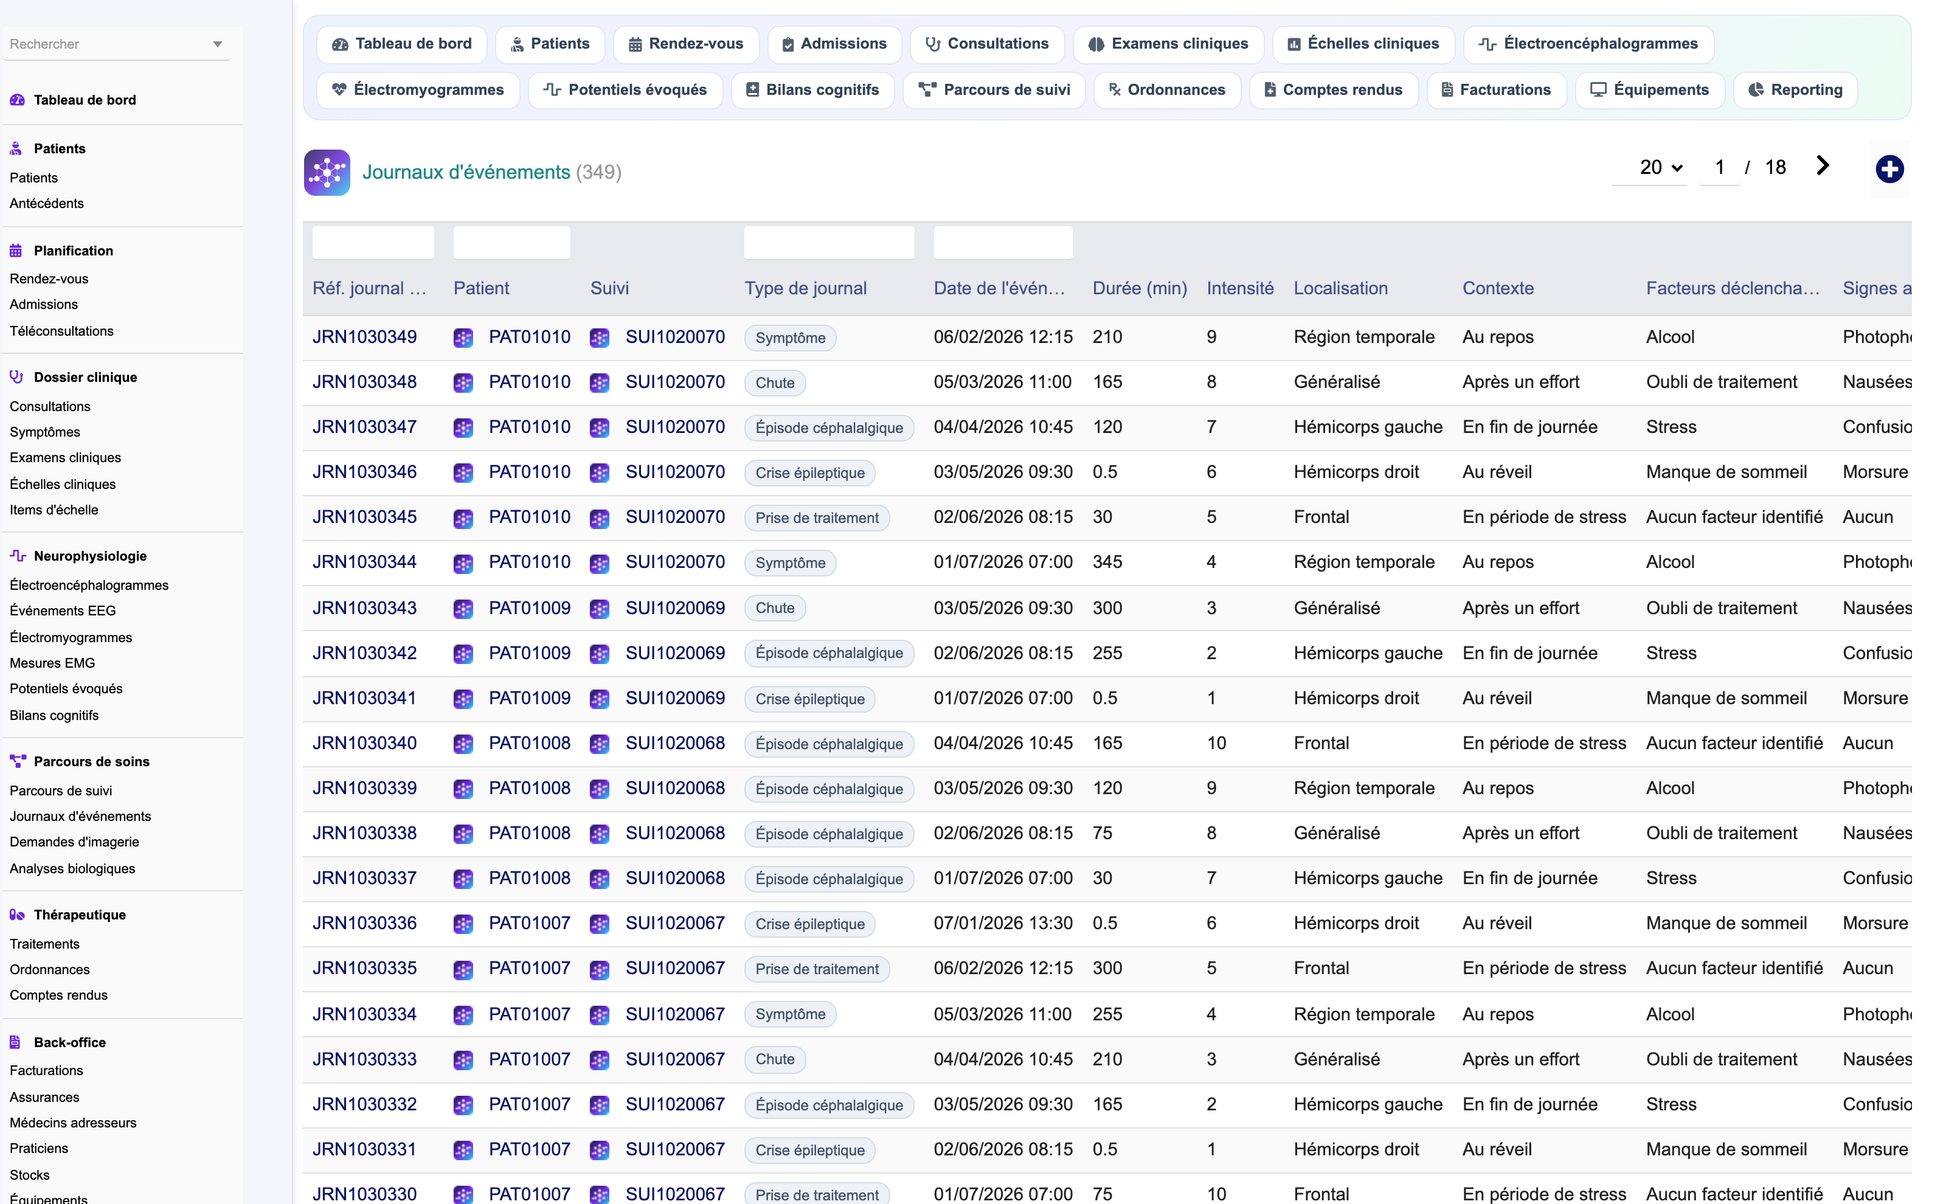The width and height of the screenshot is (1946, 1204).
Task: Open the Téléconsultations sidebar link
Action: pos(62,331)
